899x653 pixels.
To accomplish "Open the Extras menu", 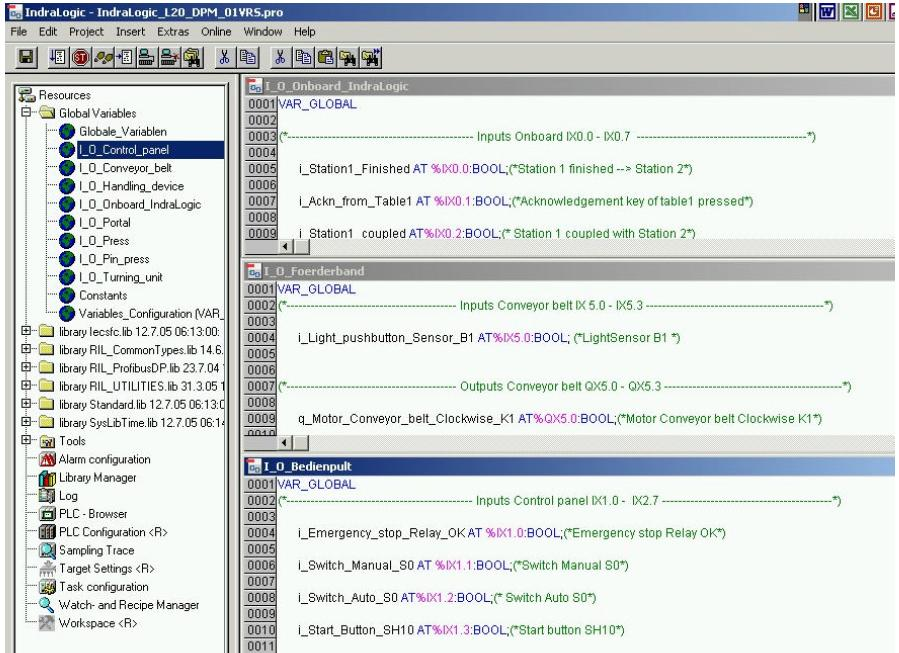I will coord(173,32).
